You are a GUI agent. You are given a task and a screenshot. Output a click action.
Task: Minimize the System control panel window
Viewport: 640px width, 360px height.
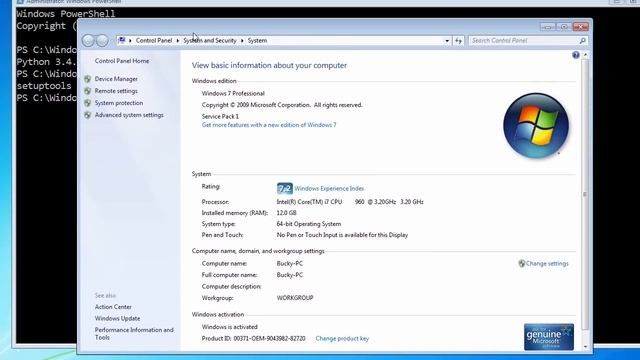(547, 27)
